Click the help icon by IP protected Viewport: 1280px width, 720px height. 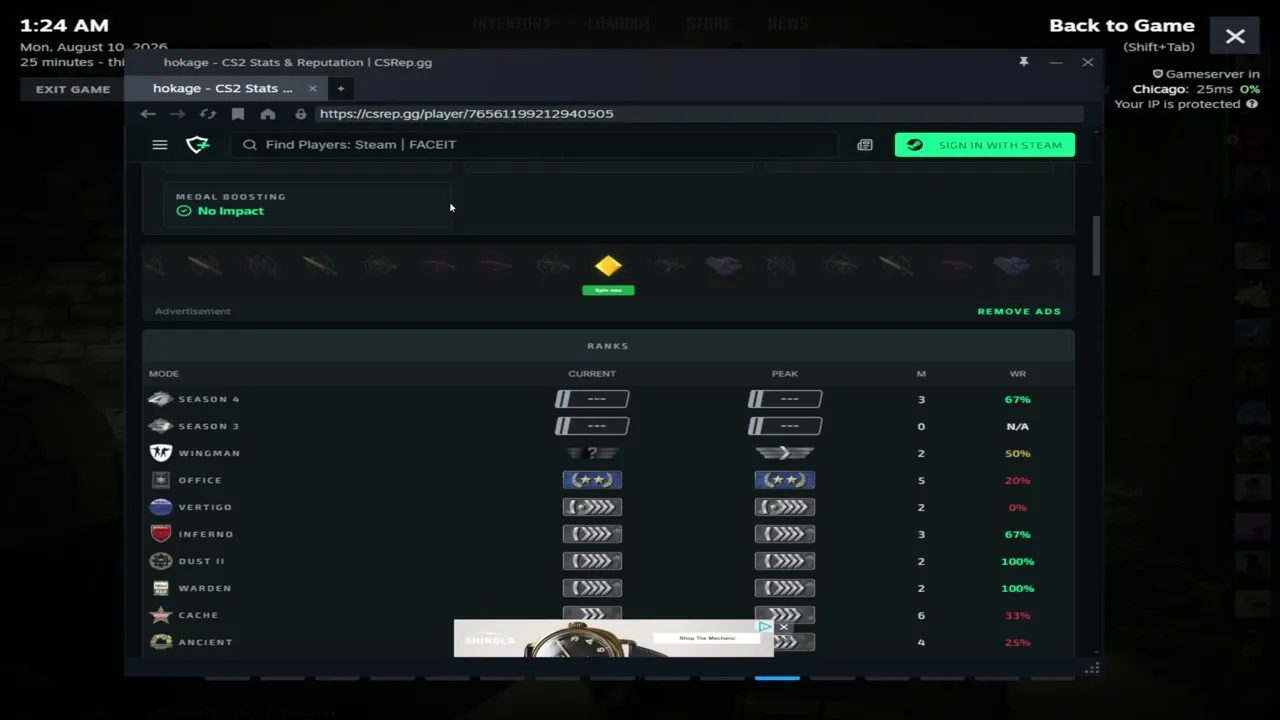pos(1252,104)
